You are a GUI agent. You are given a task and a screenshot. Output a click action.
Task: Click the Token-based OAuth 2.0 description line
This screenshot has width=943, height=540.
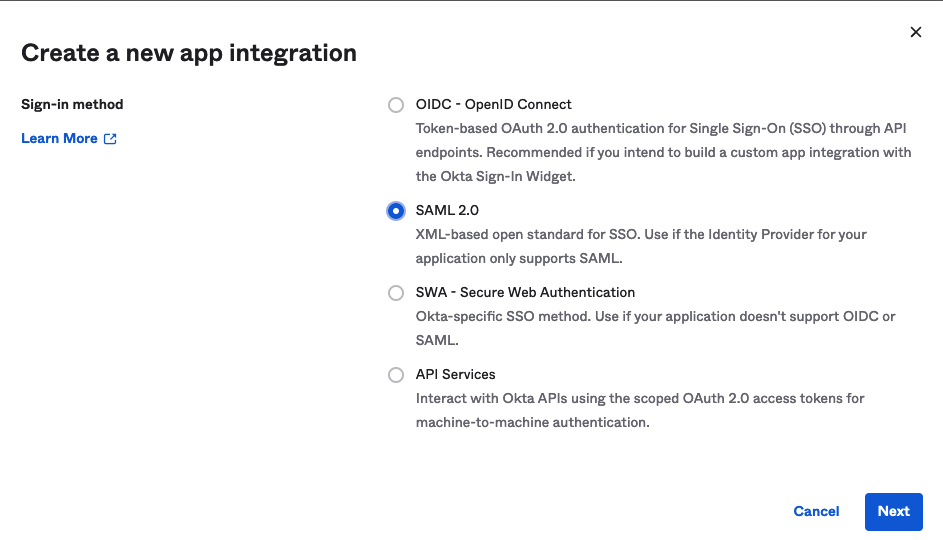coord(661,128)
